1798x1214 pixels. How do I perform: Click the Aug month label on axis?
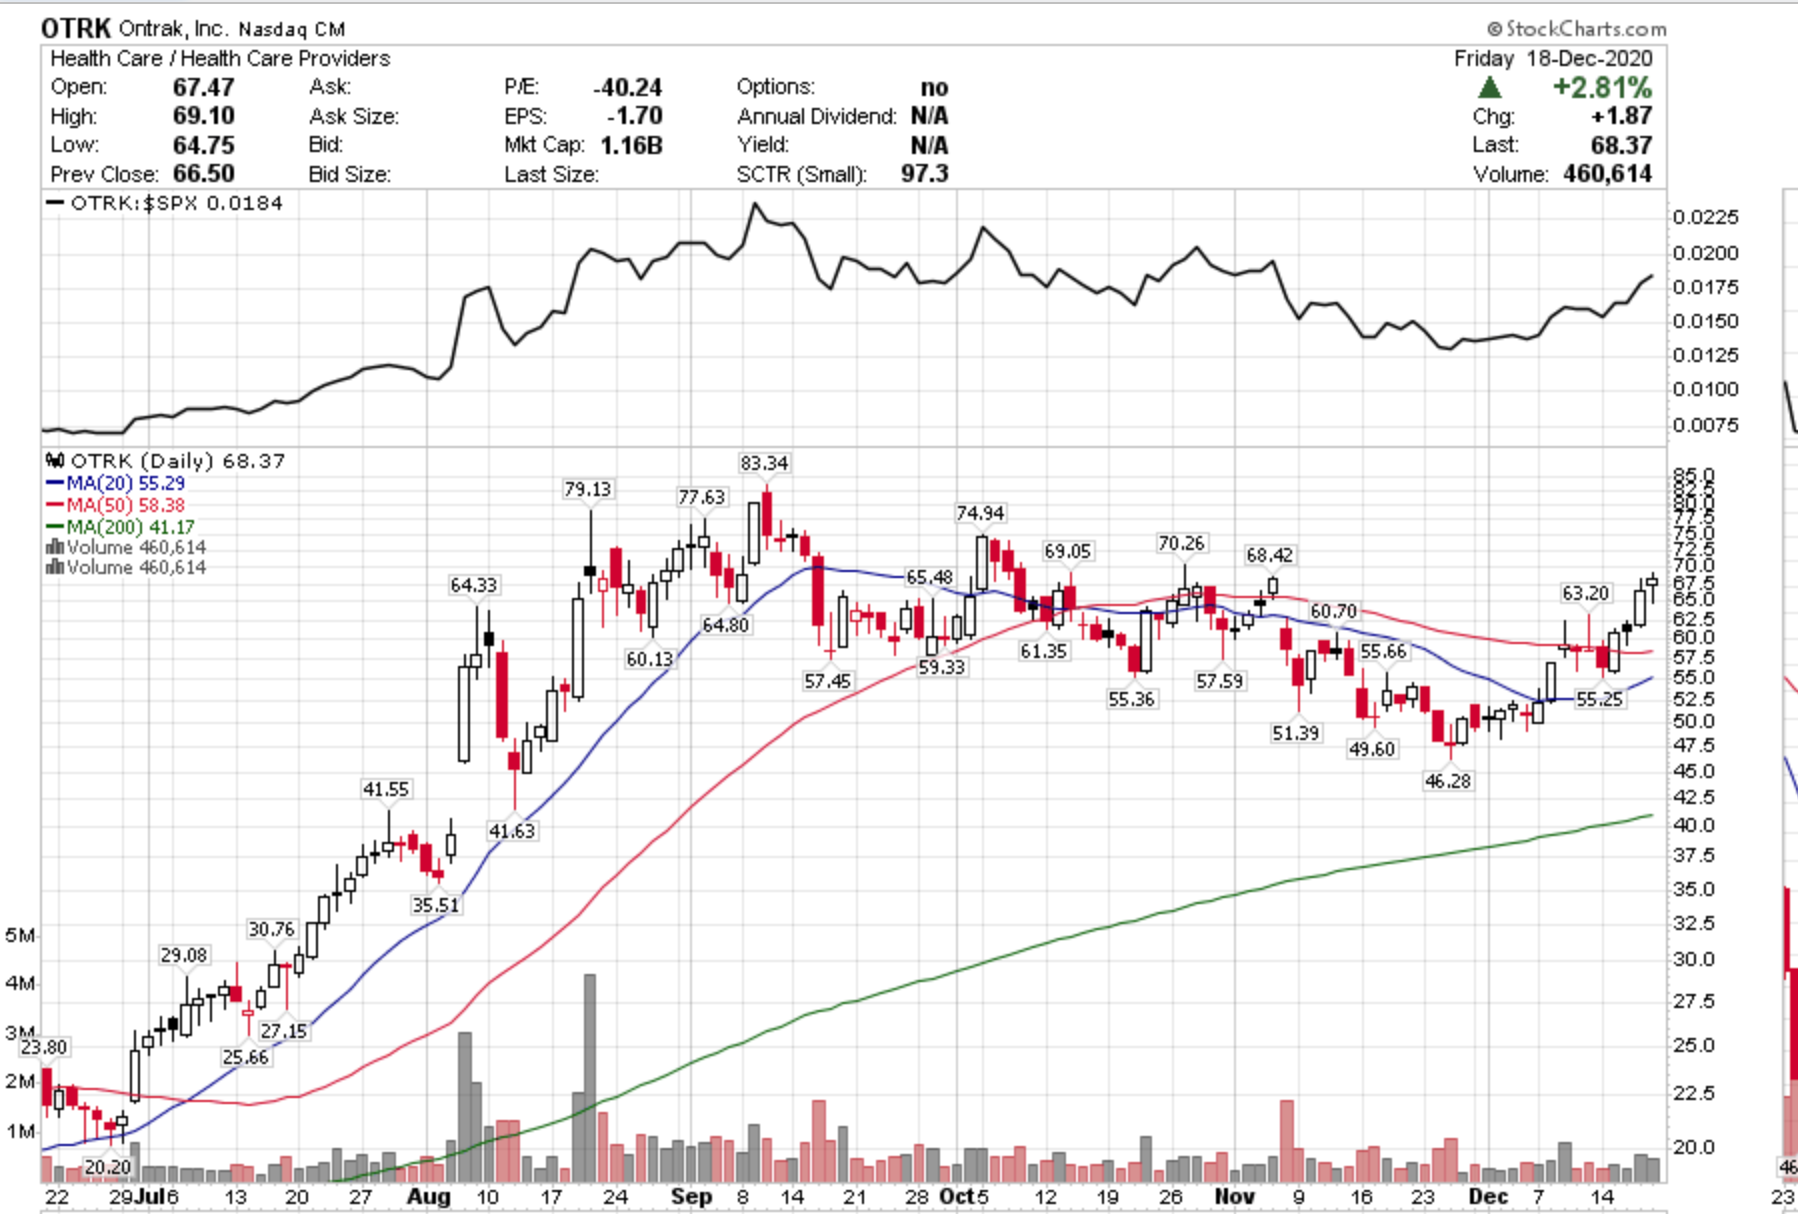click(428, 1196)
